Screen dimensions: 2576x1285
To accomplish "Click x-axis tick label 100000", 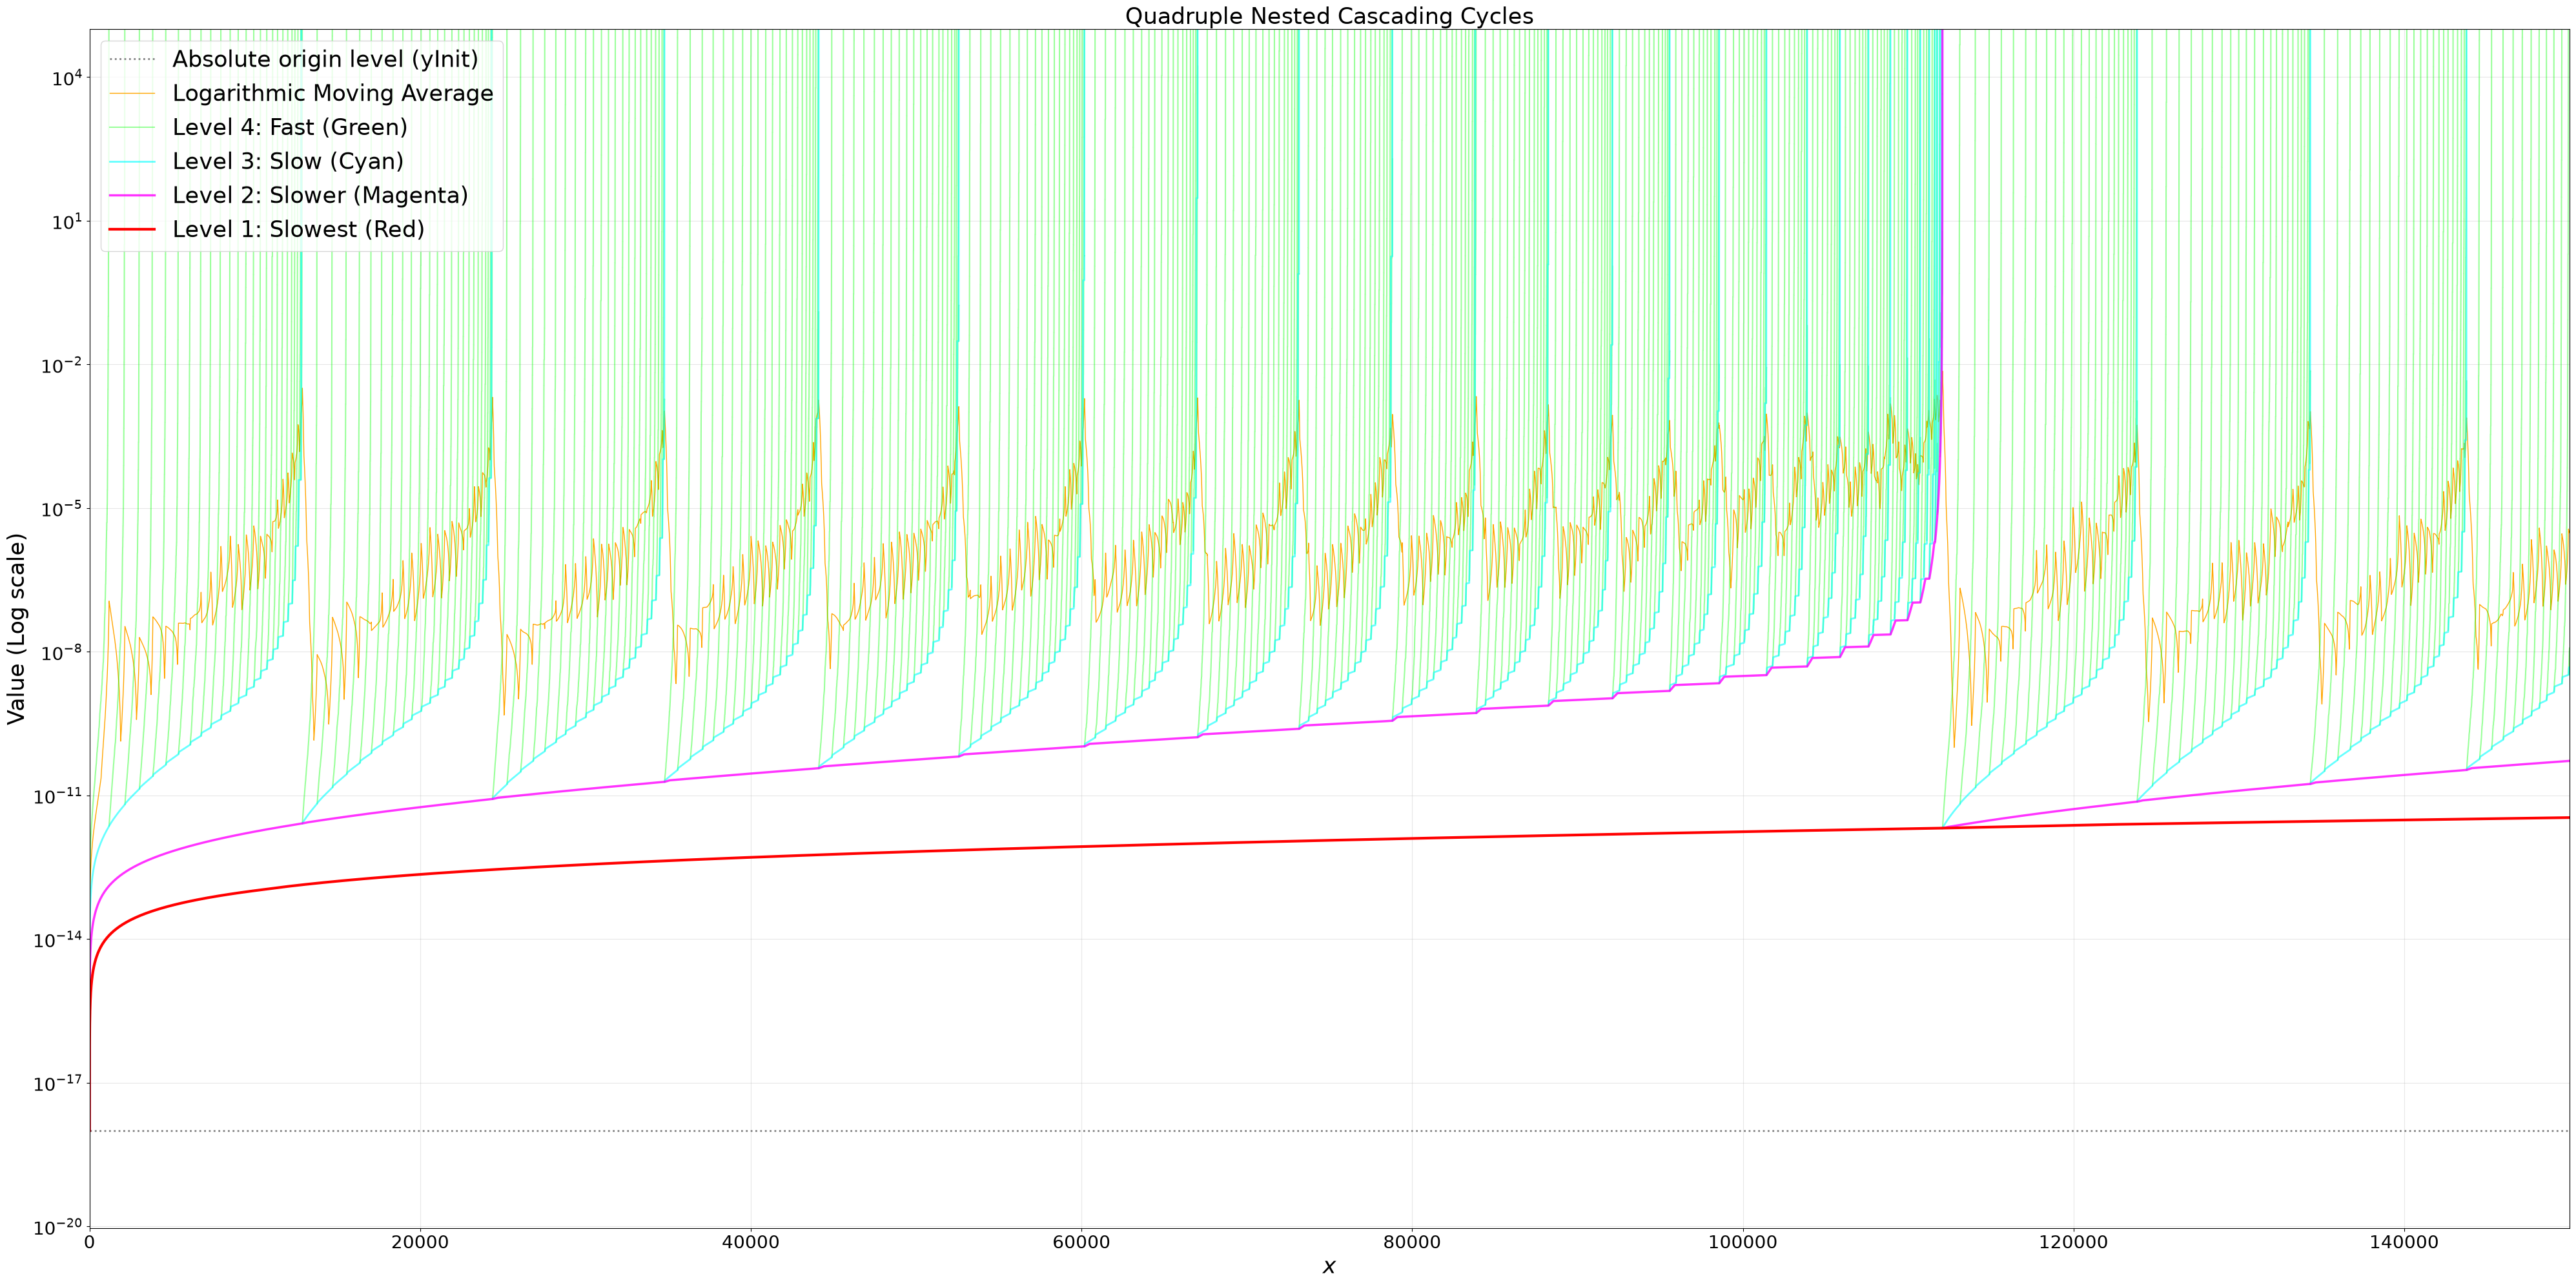I will (1743, 1243).
